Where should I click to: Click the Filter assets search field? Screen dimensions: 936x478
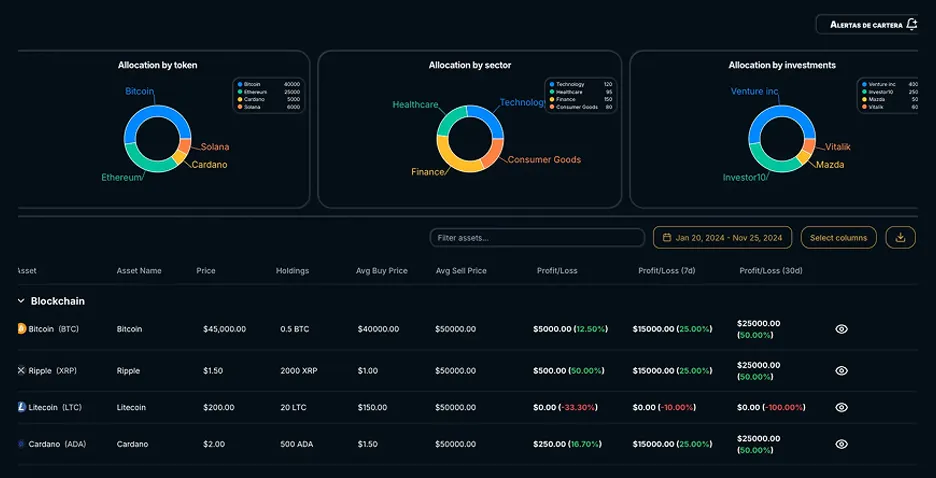pos(537,238)
